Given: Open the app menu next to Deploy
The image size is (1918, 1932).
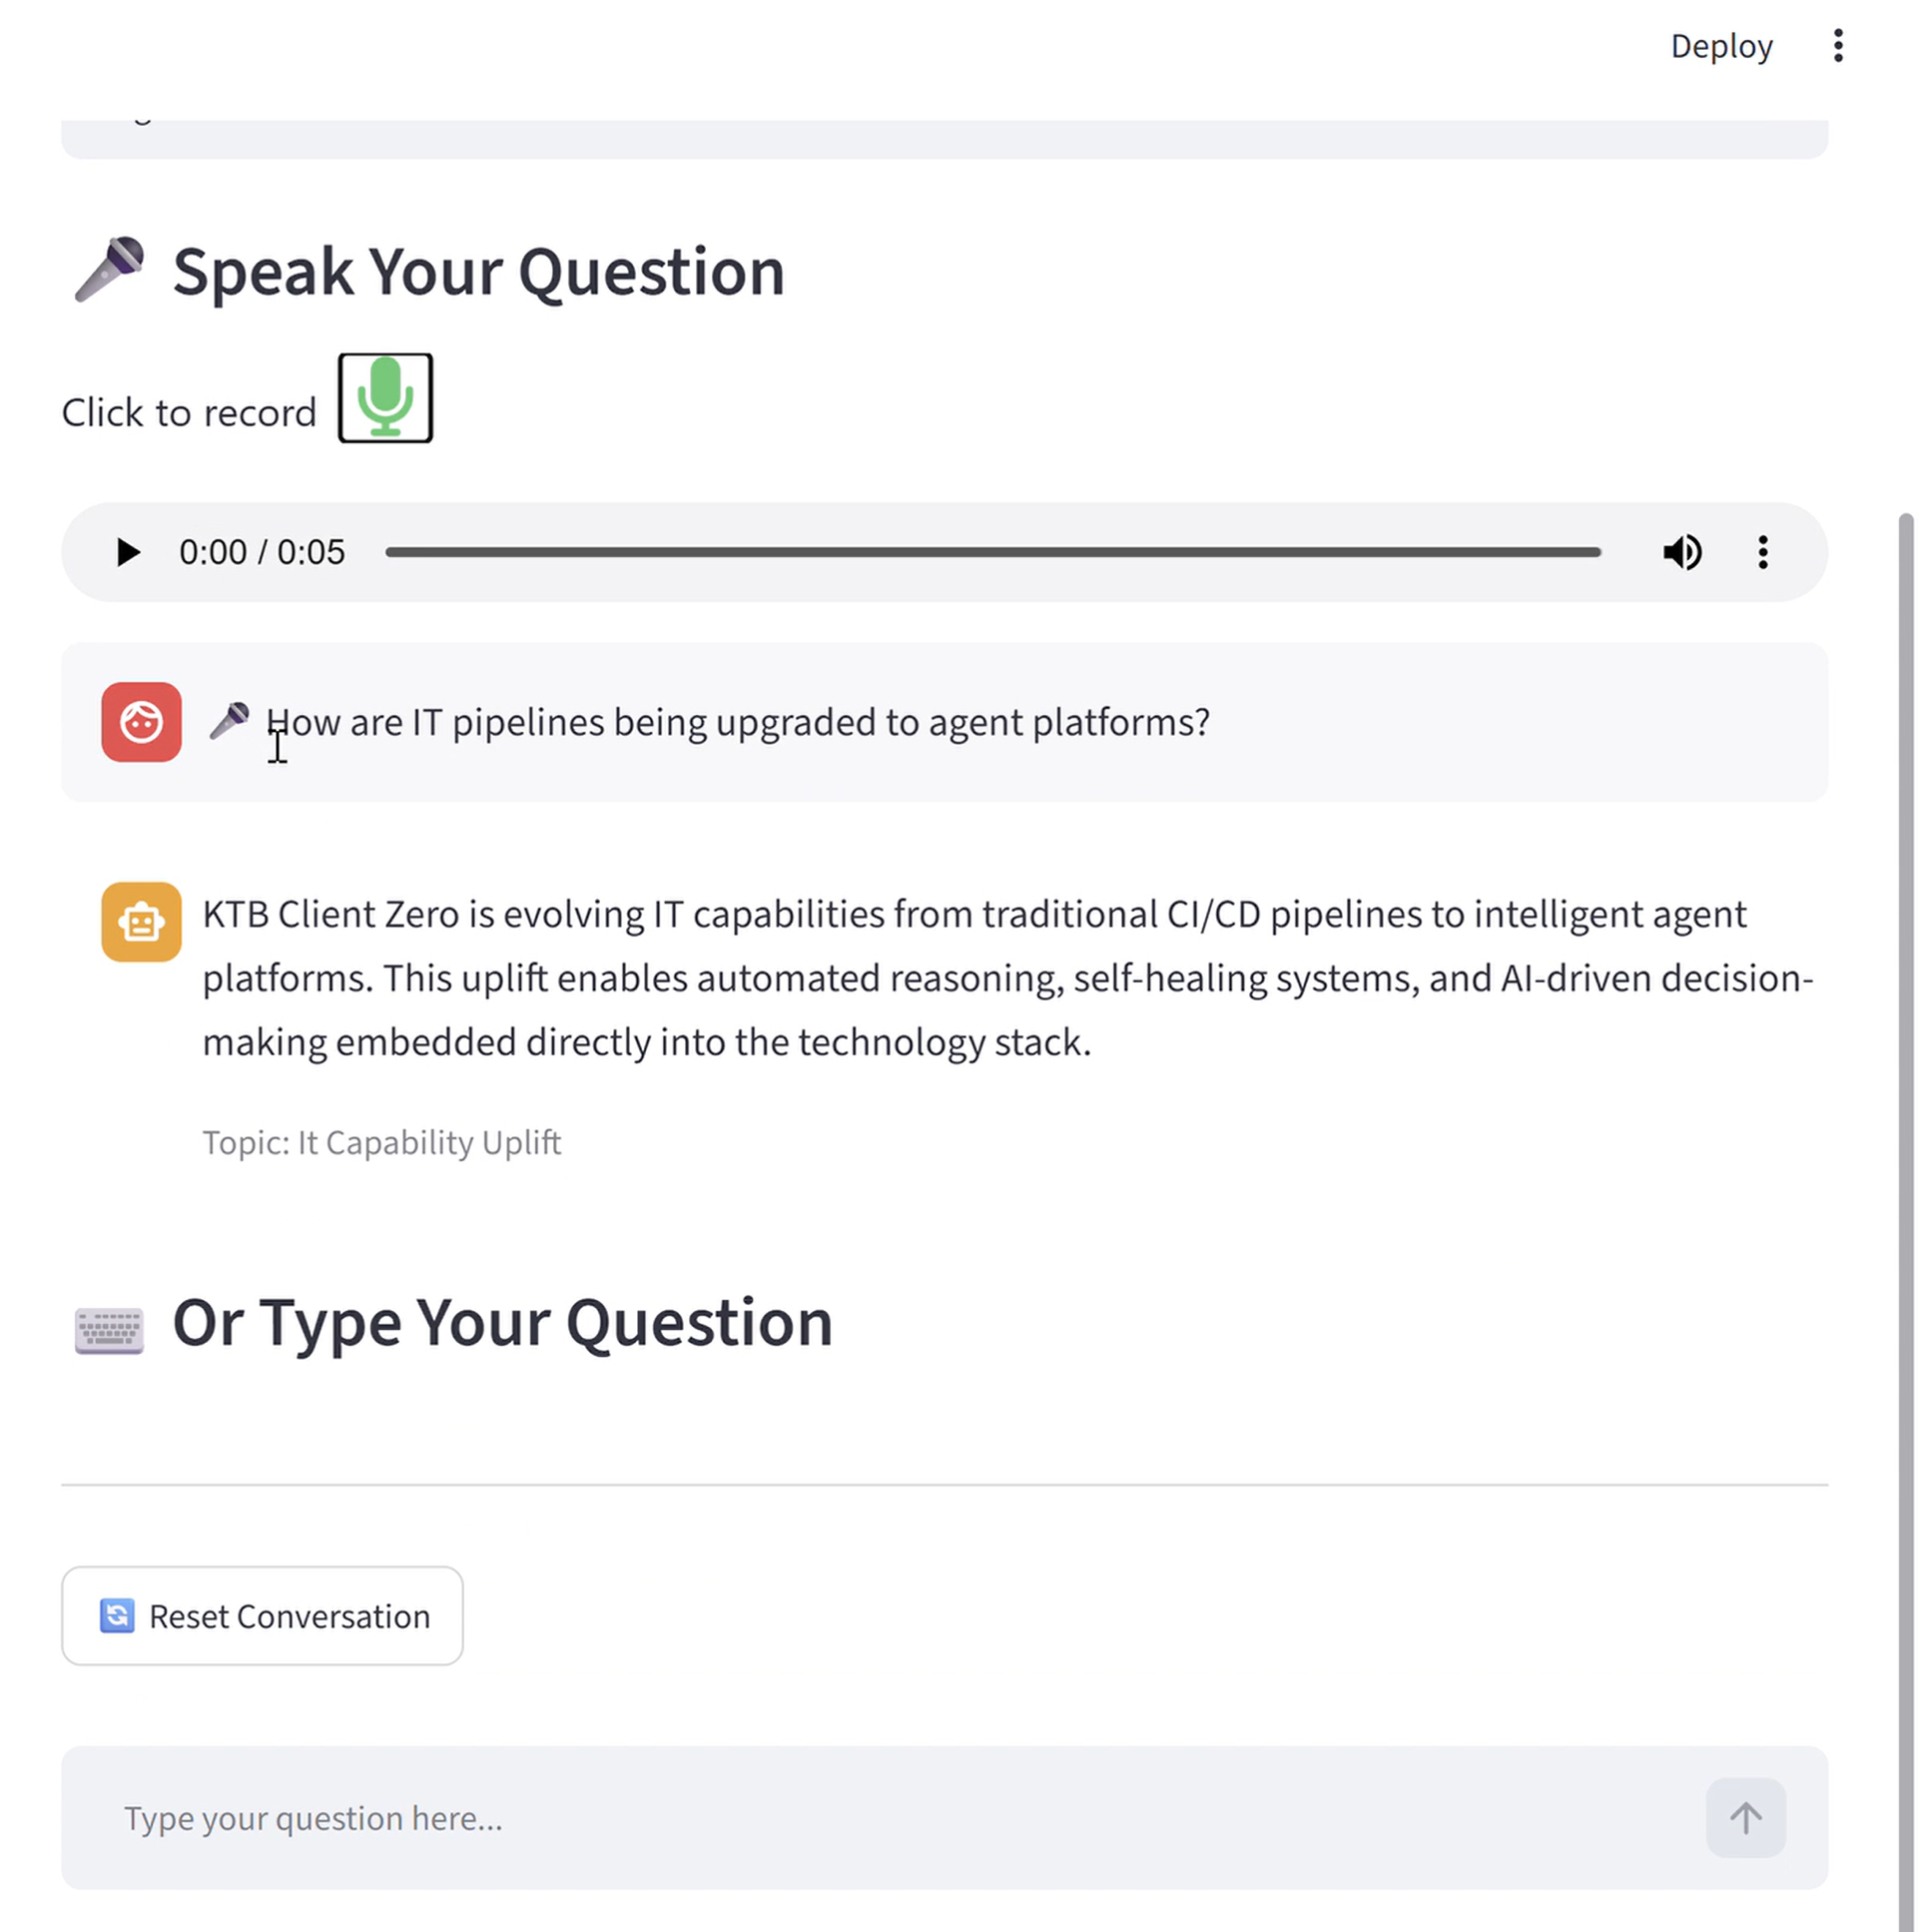Looking at the screenshot, I should tap(1838, 46).
